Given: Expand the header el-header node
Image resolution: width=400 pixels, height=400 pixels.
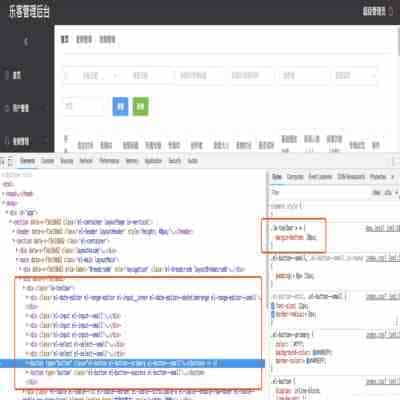Looking at the screenshot, I should 13,231.
